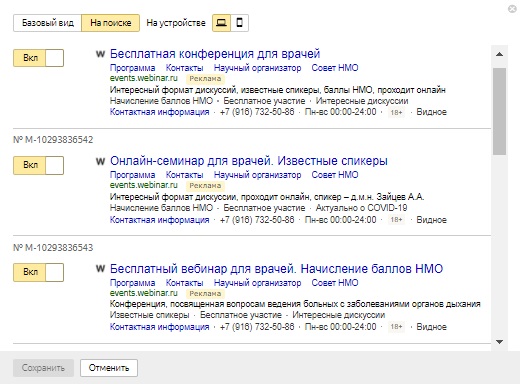Click 'Видное' location in the first ad
This screenshot has width=520, height=384.
coord(431,112)
